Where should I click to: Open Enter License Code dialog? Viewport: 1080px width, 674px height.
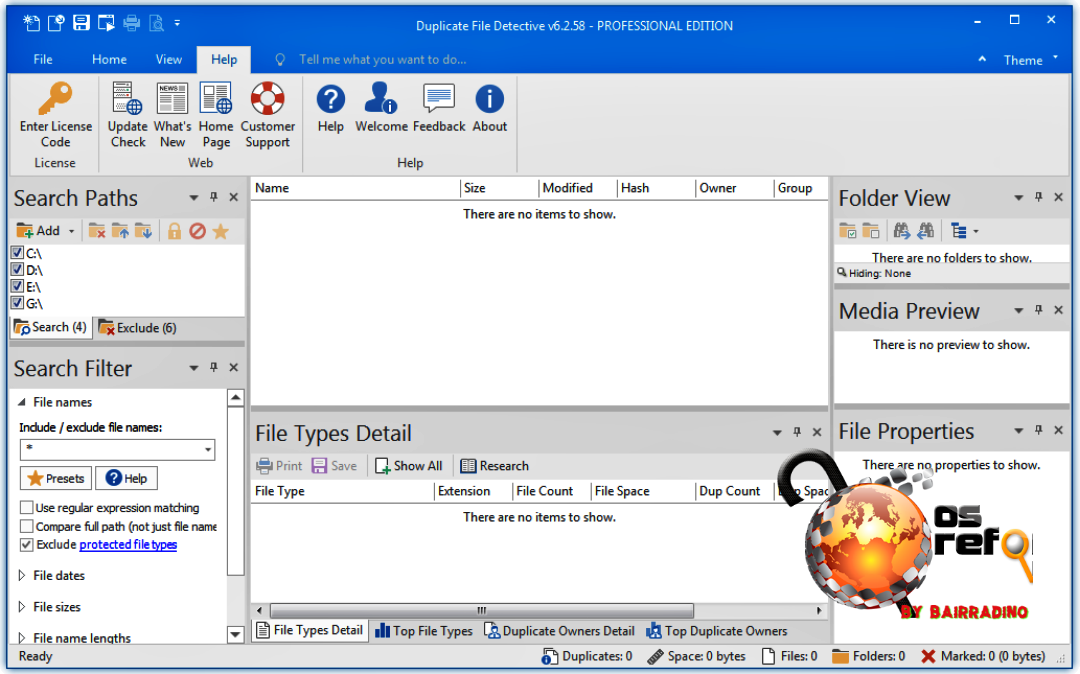(x=55, y=114)
